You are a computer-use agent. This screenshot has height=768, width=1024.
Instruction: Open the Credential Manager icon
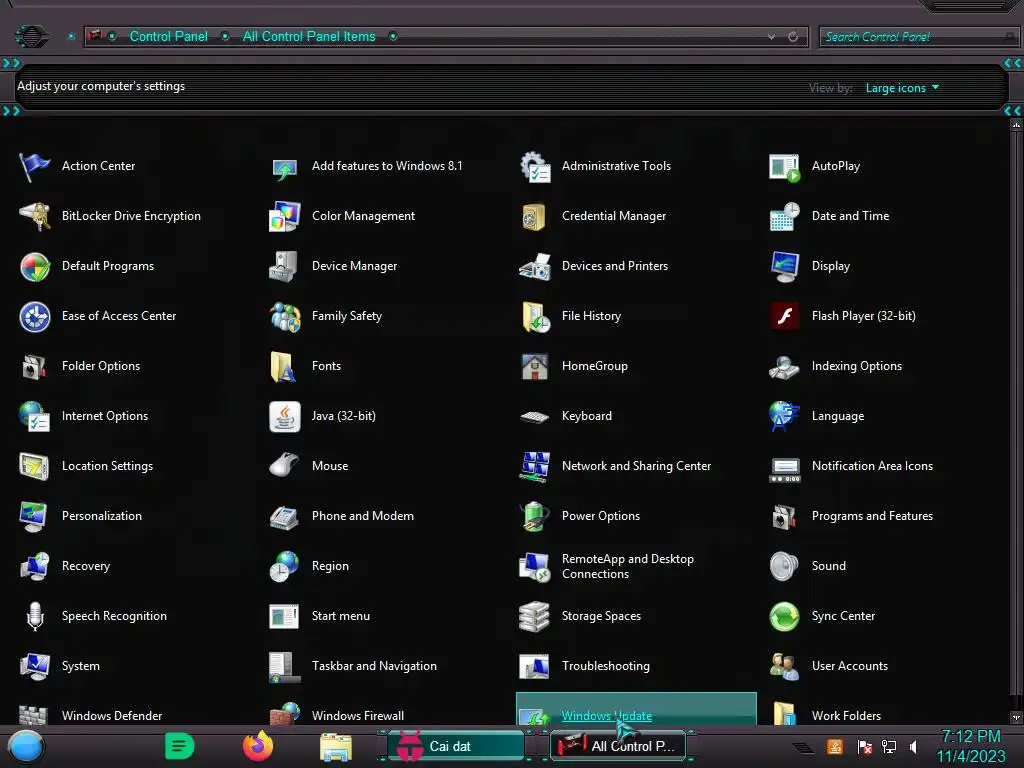coord(535,216)
